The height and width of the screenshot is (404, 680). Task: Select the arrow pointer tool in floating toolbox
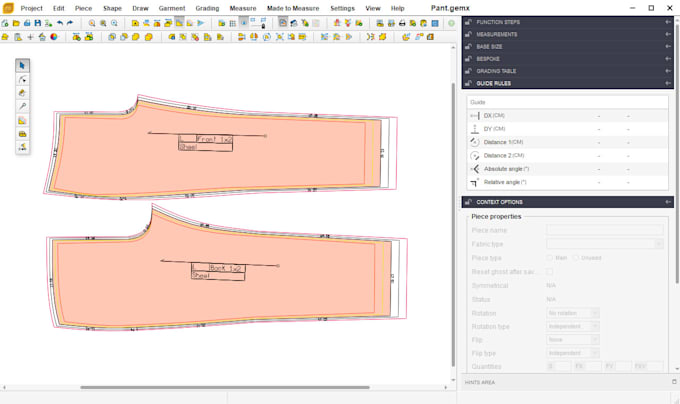click(x=23, y=64)
